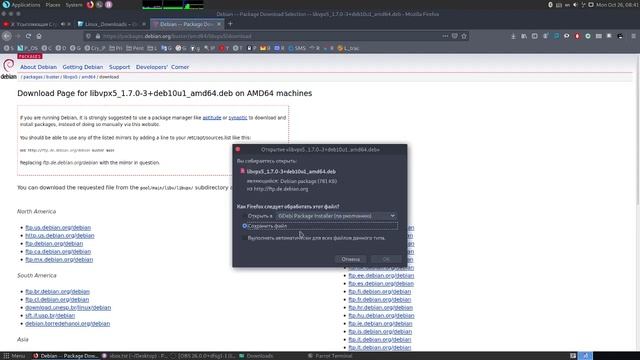Open the SMS bookmark
Image resolution: width=640 pixels, height=360 pixels.
point(297,48)
